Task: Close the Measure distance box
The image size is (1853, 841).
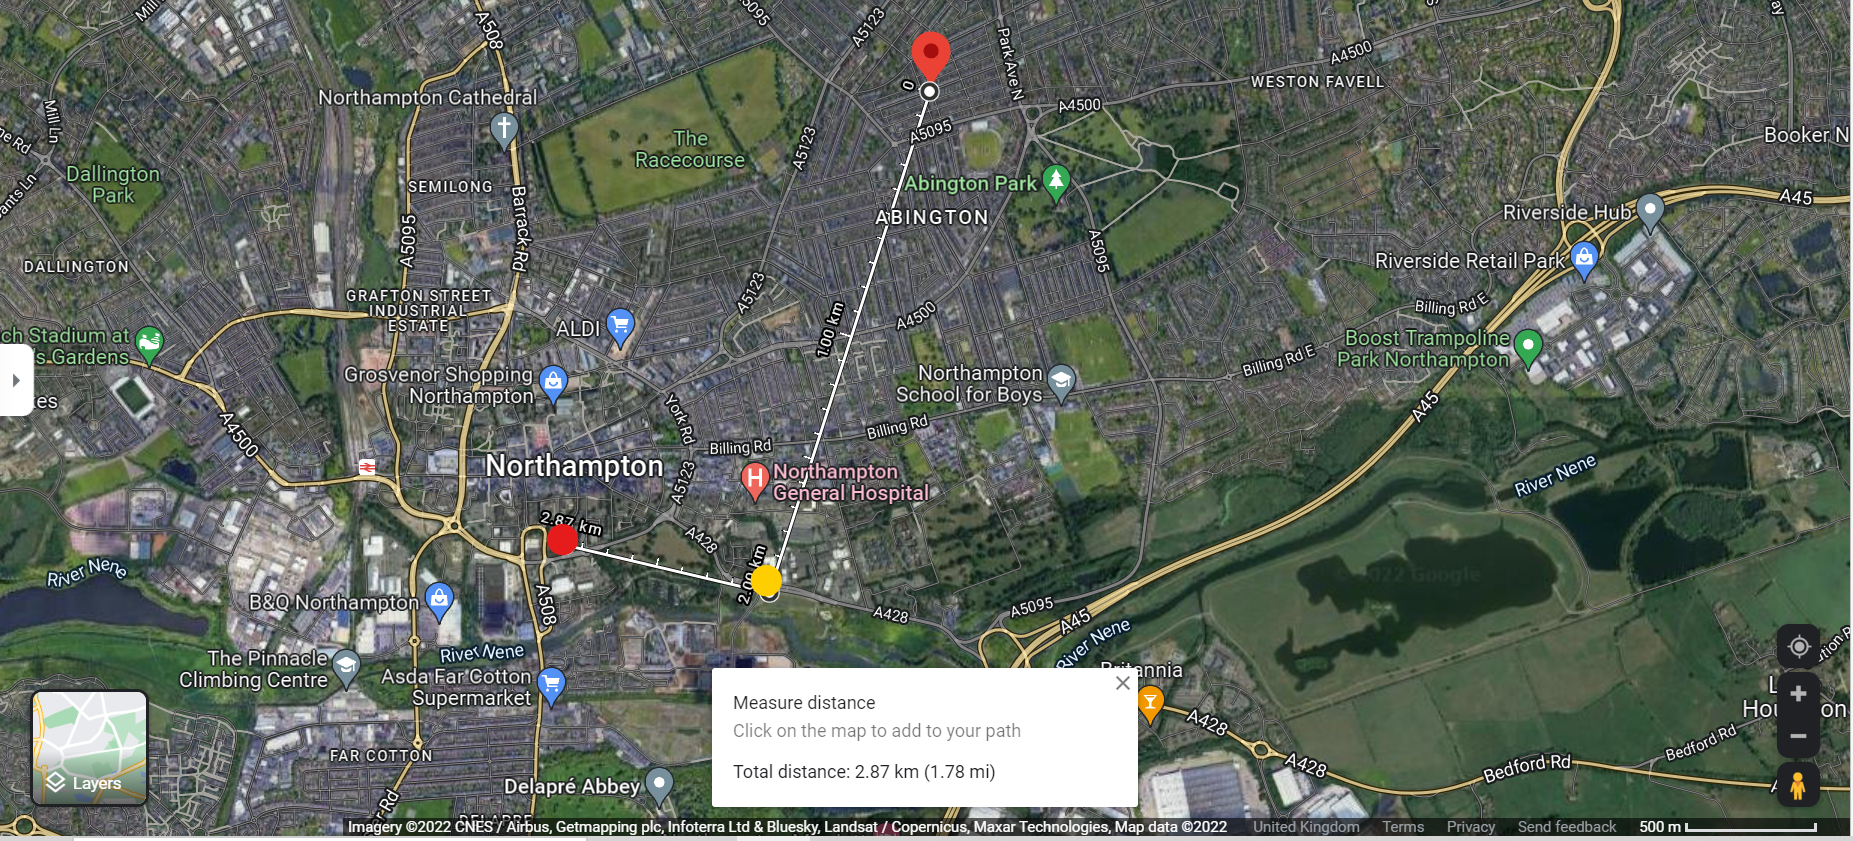Action: [x=1123, y=683]
